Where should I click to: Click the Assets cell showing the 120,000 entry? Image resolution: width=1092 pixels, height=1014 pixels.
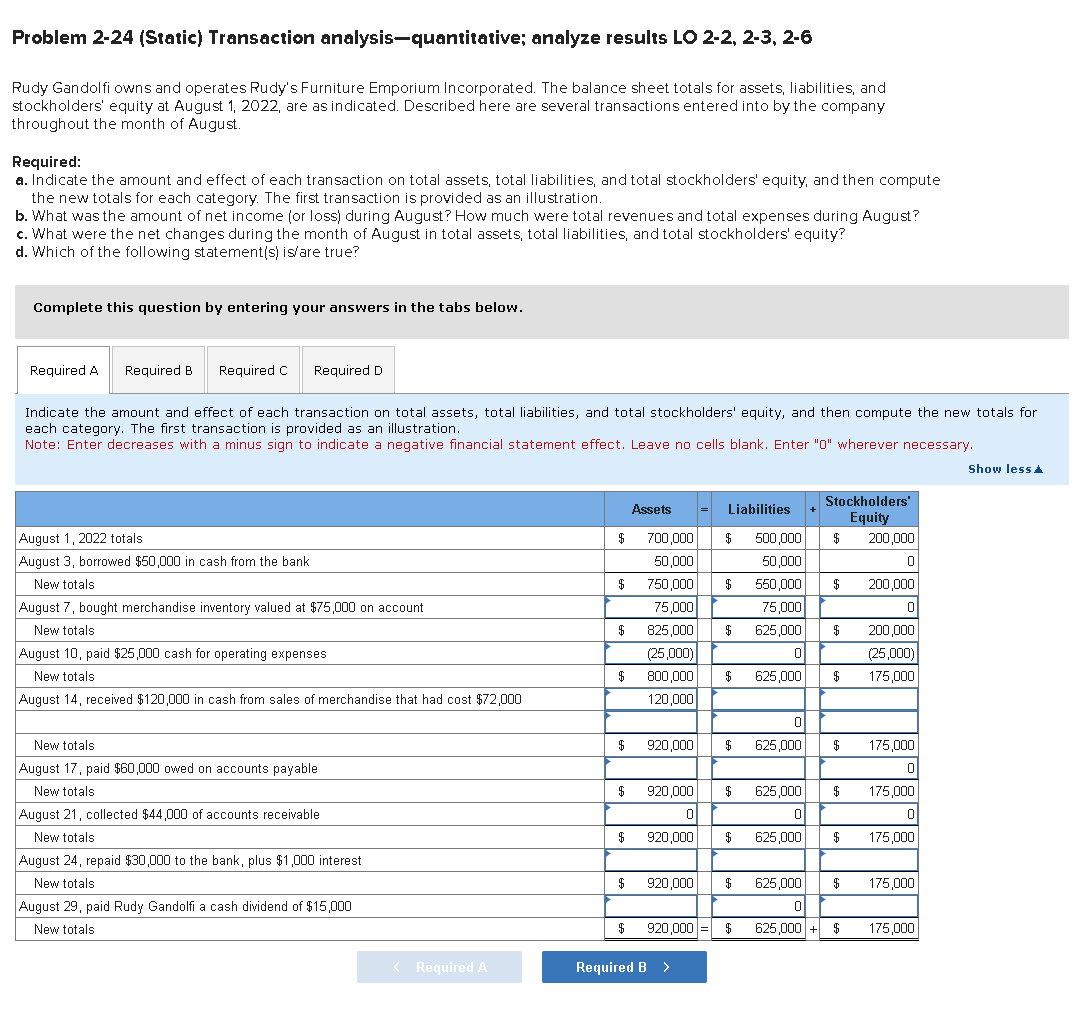651,699
